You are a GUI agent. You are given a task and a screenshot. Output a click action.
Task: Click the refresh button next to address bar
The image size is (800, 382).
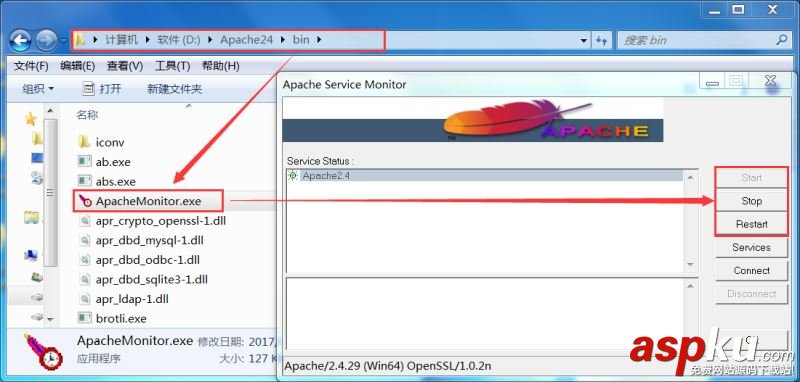(602, 41)
